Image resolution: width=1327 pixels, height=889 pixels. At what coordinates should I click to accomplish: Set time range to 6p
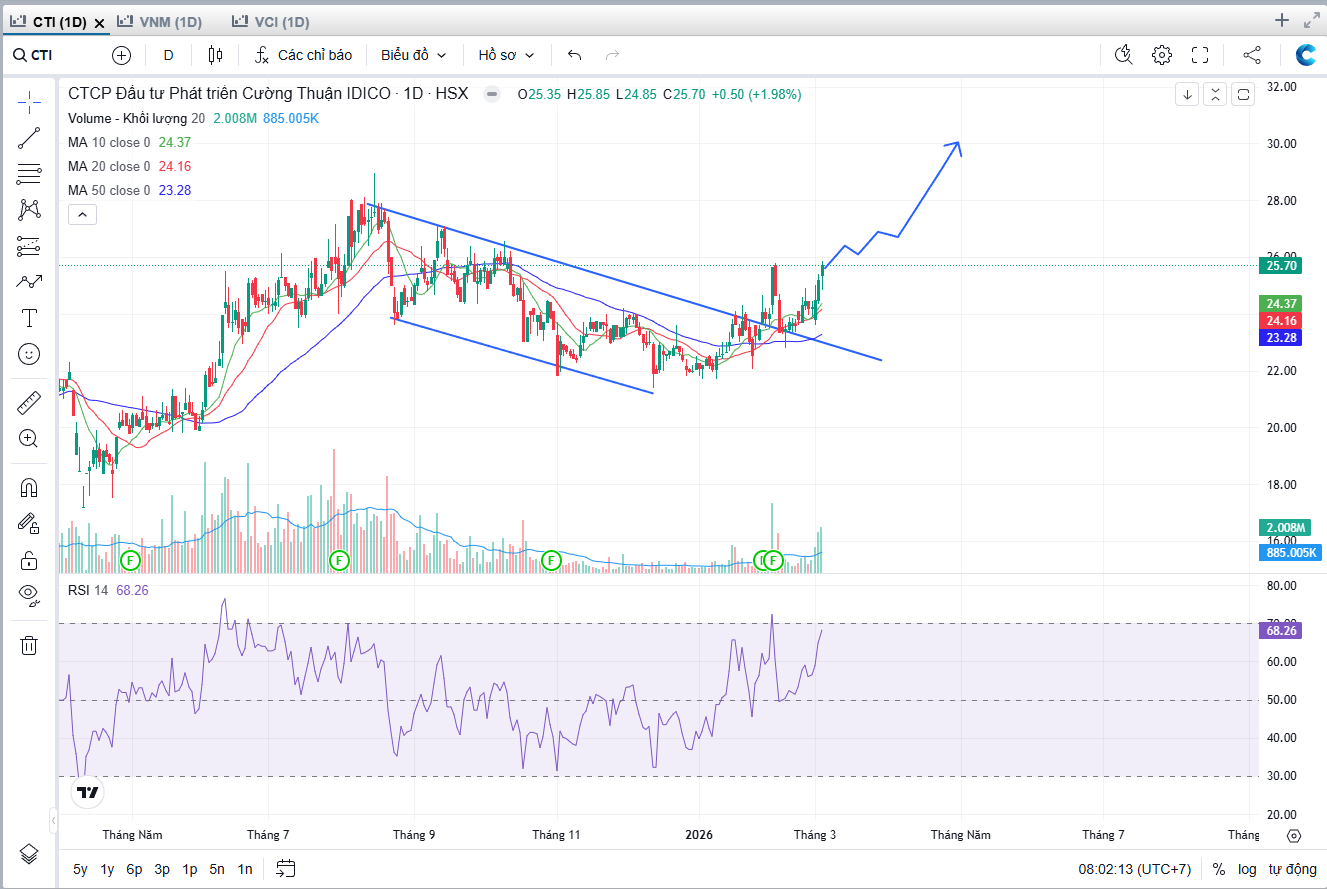click(x=134, y=869)
